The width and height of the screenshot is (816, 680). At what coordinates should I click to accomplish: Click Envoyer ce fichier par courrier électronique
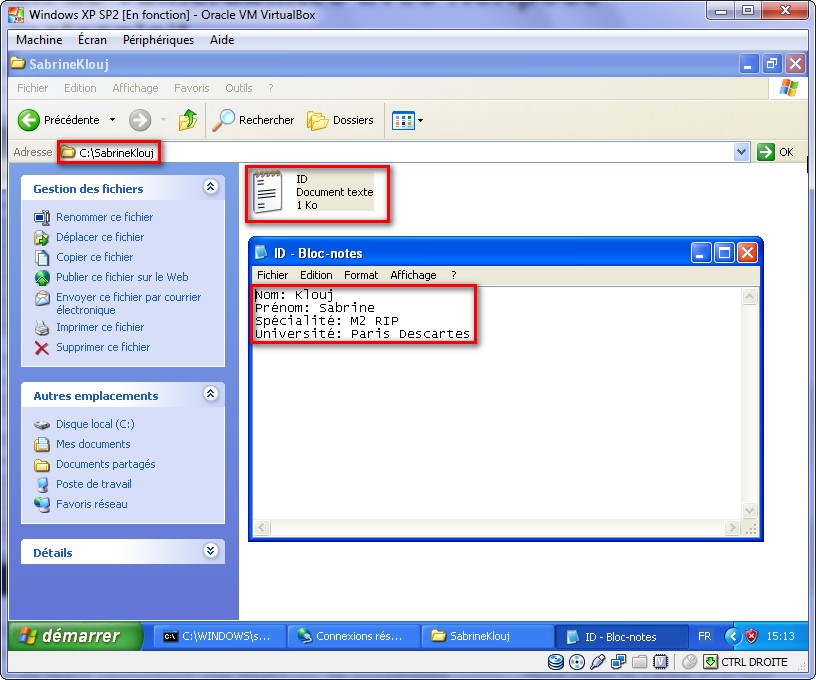pyautogui.click(x=128, y=303)
